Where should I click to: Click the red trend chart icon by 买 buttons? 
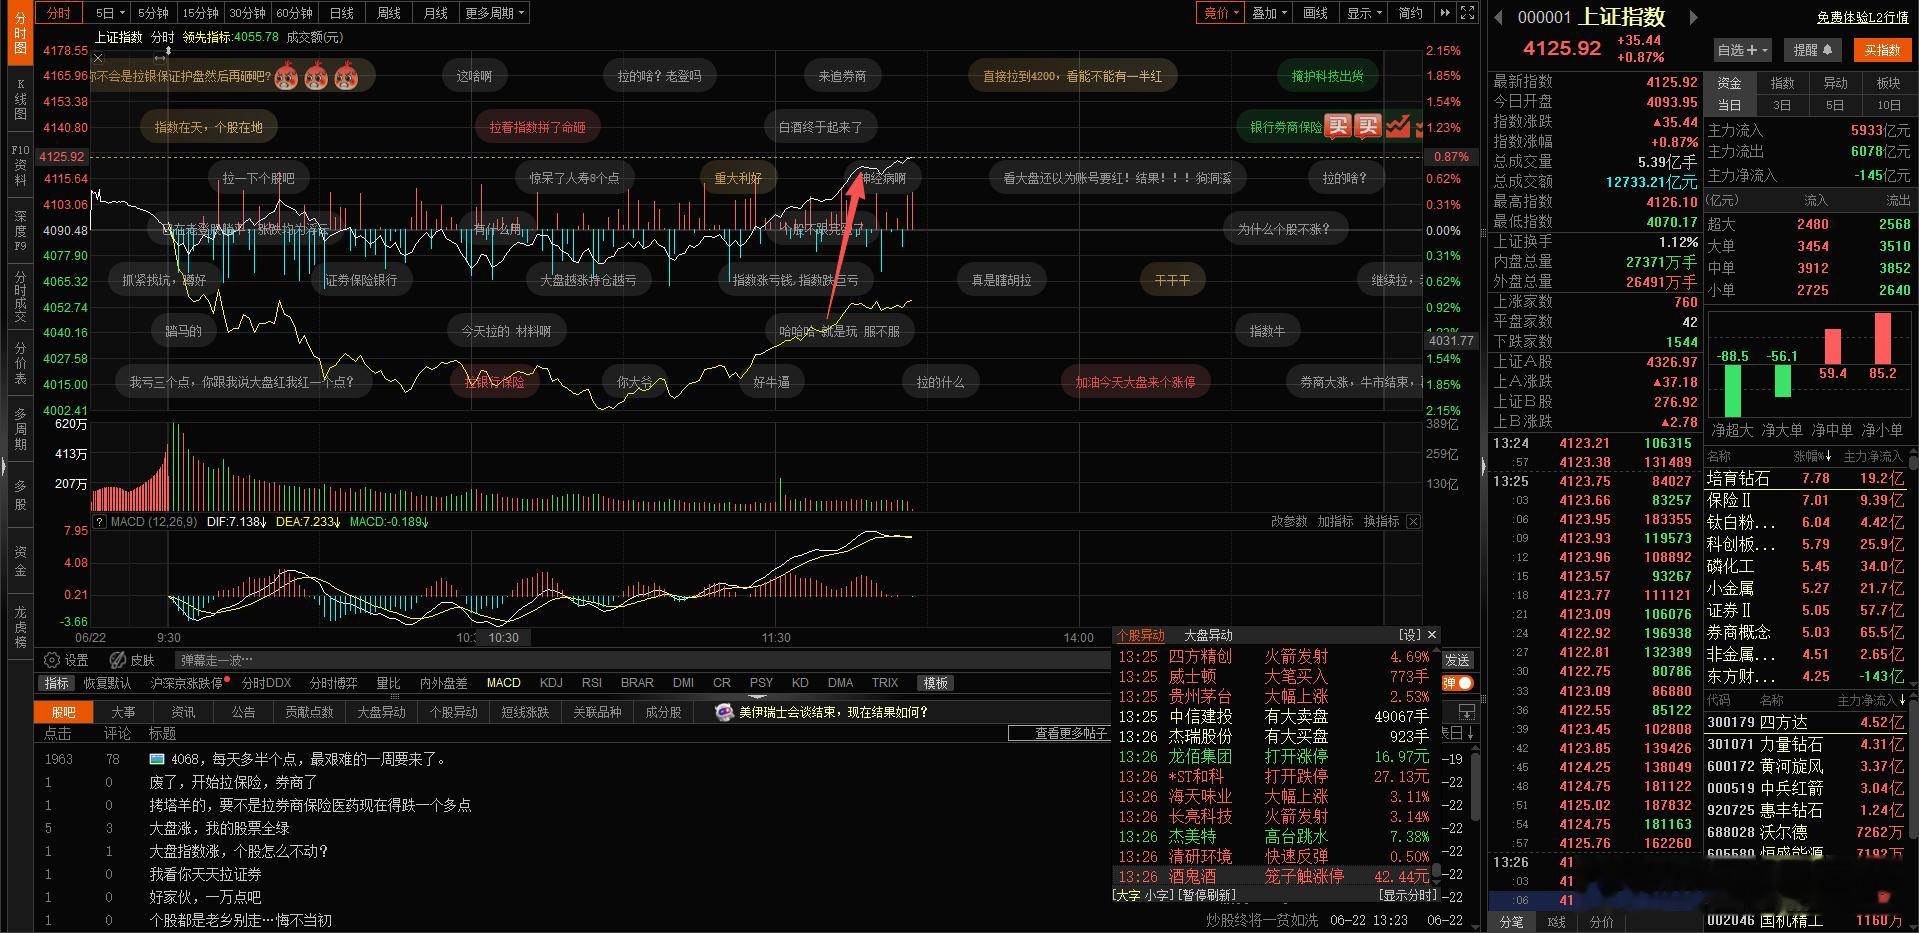coord(1397,126)
